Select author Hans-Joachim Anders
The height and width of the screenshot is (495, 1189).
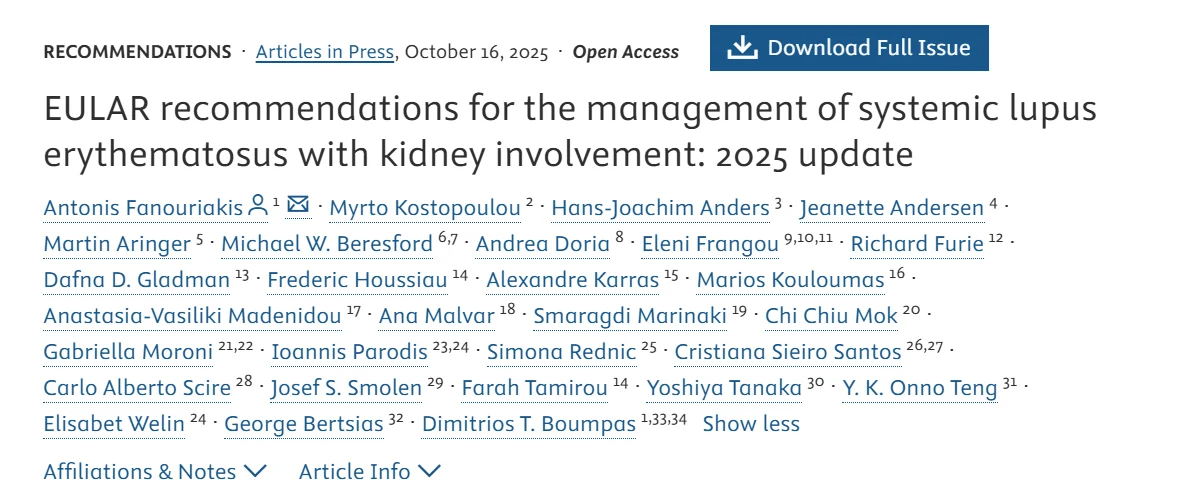[x=660, y=208]
